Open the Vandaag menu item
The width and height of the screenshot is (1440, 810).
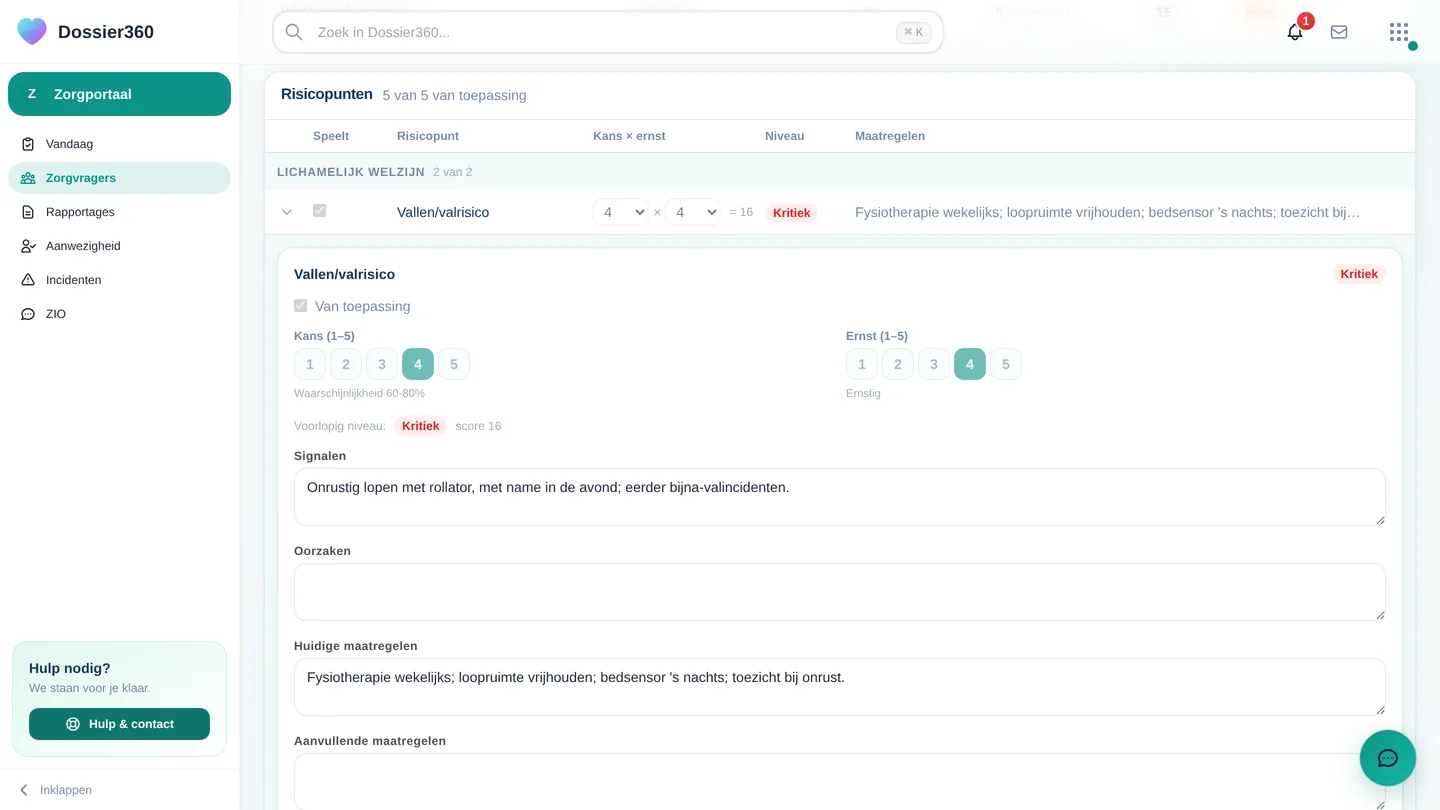click(x=119, y=144)
